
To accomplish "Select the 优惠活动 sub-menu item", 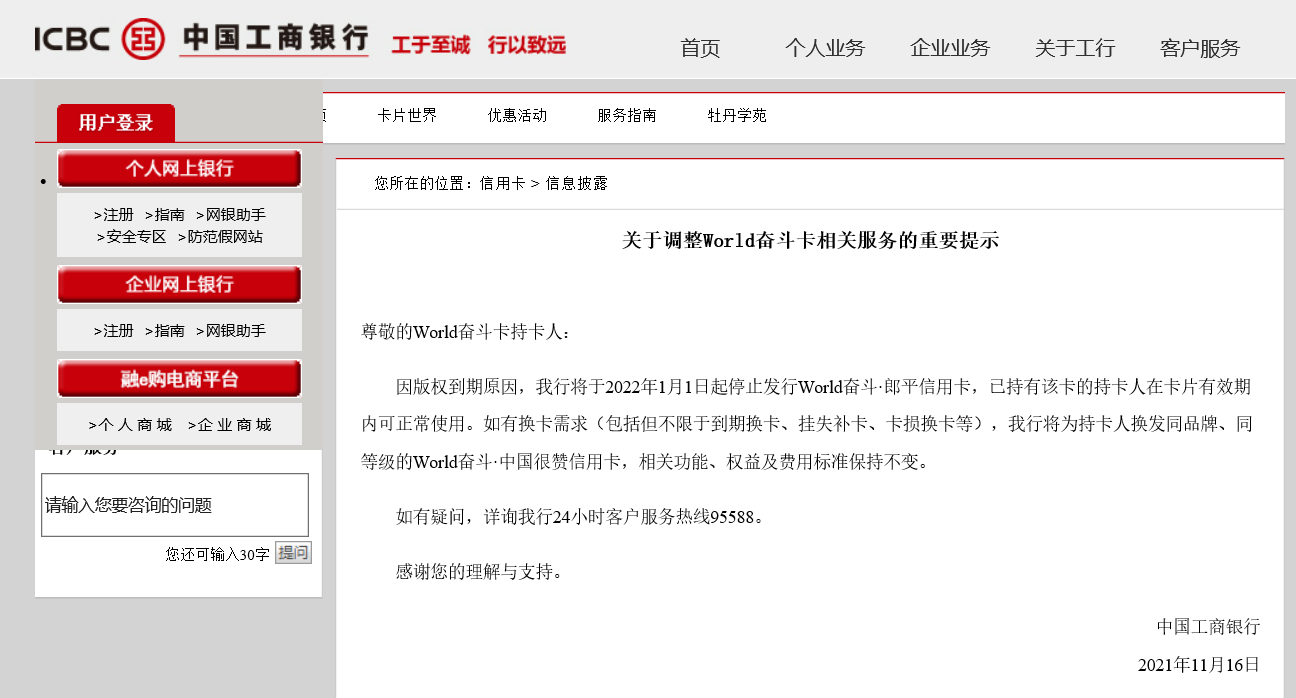I will click(517, 115).
